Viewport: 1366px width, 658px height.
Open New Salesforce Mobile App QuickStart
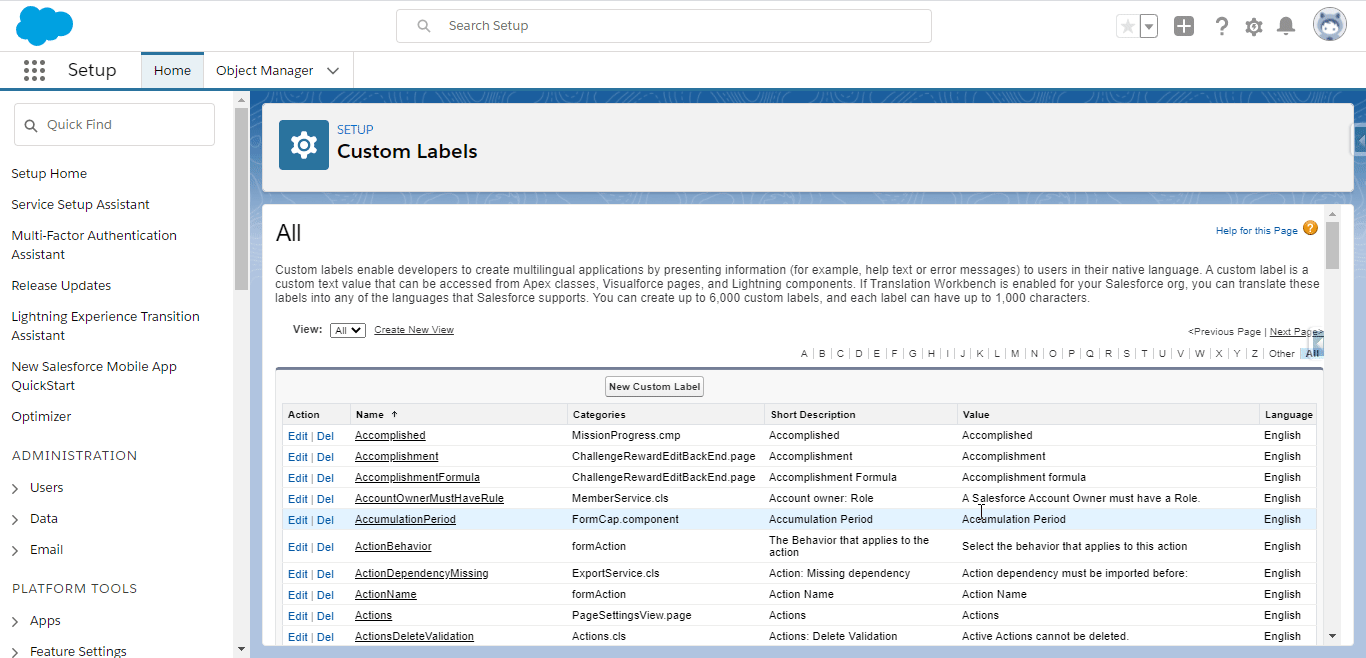pyautogui.click(x=94, y=376)
